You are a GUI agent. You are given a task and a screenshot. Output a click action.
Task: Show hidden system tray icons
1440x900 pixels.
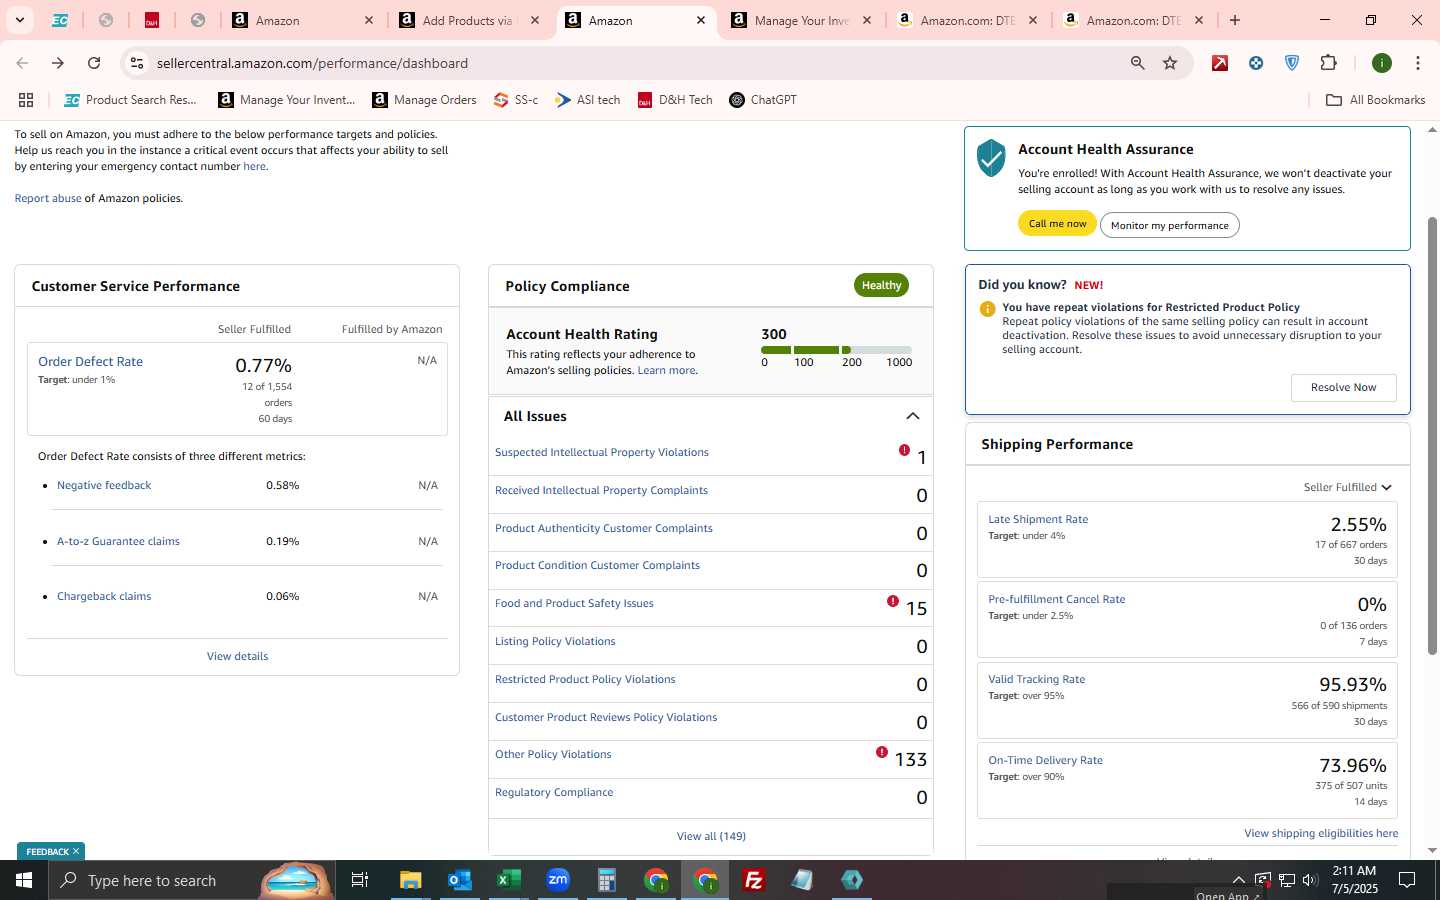1238,880
